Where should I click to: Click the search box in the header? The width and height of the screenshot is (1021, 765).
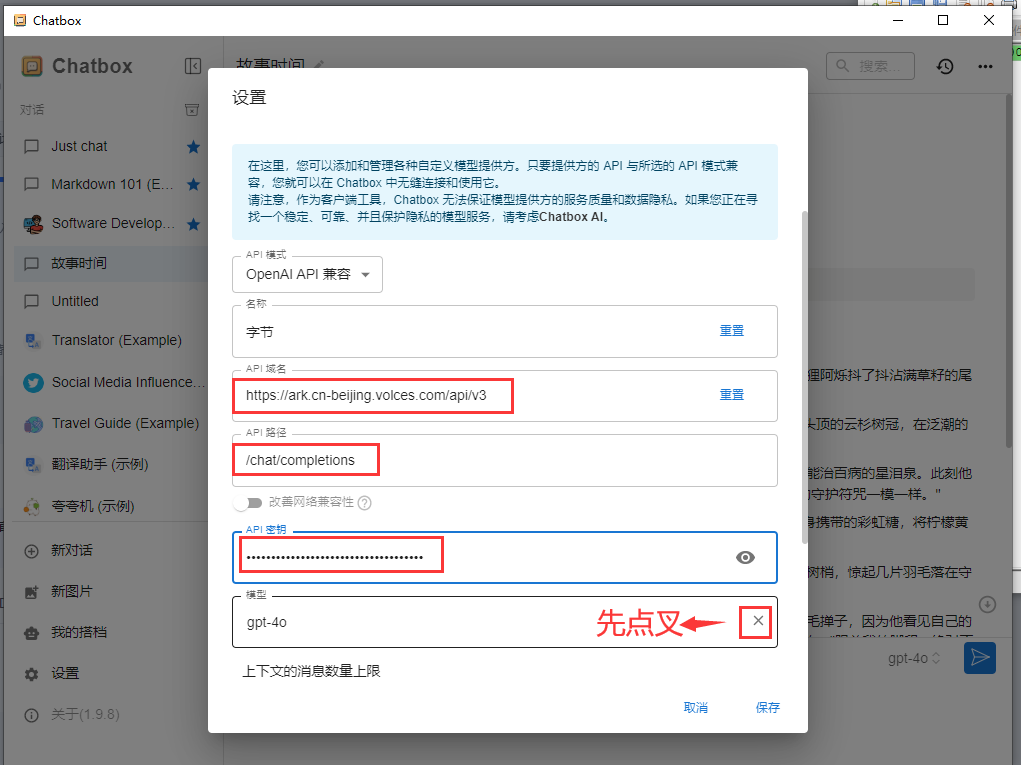[x=870, y=66]
